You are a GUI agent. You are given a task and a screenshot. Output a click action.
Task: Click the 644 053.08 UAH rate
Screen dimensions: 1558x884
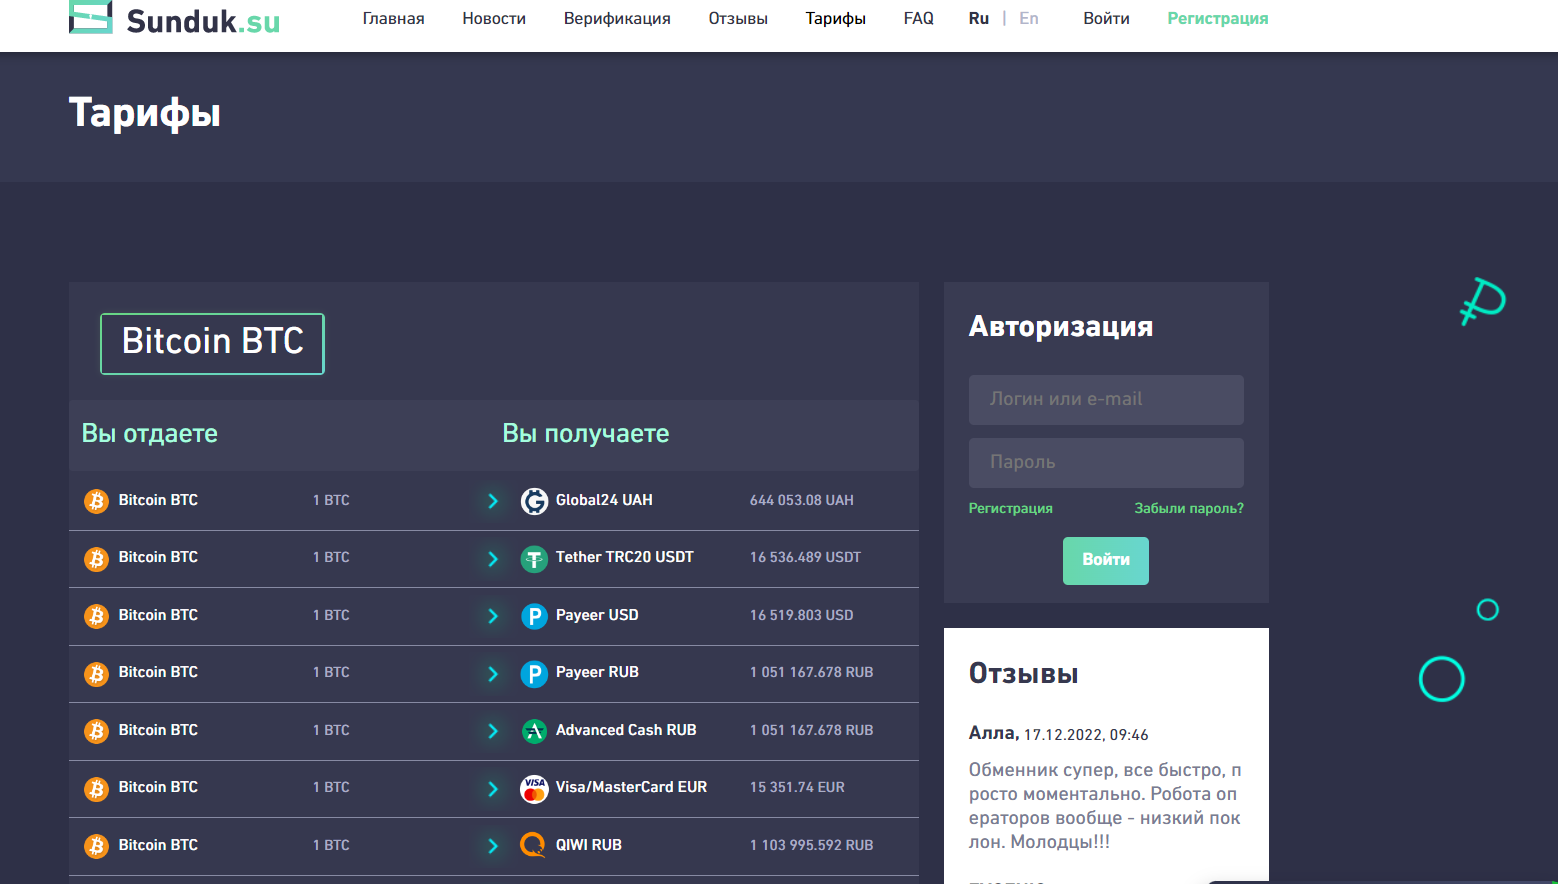tap(802, 500)
